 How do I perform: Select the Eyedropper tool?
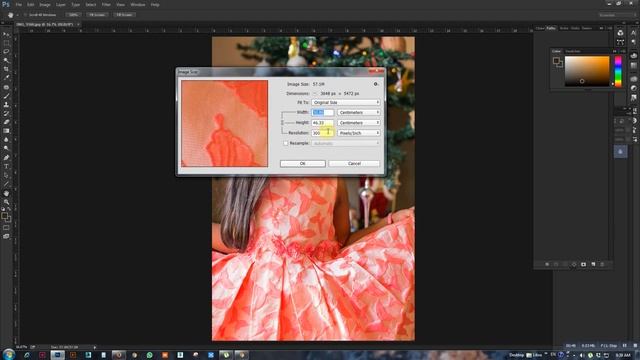pos(6,78)
